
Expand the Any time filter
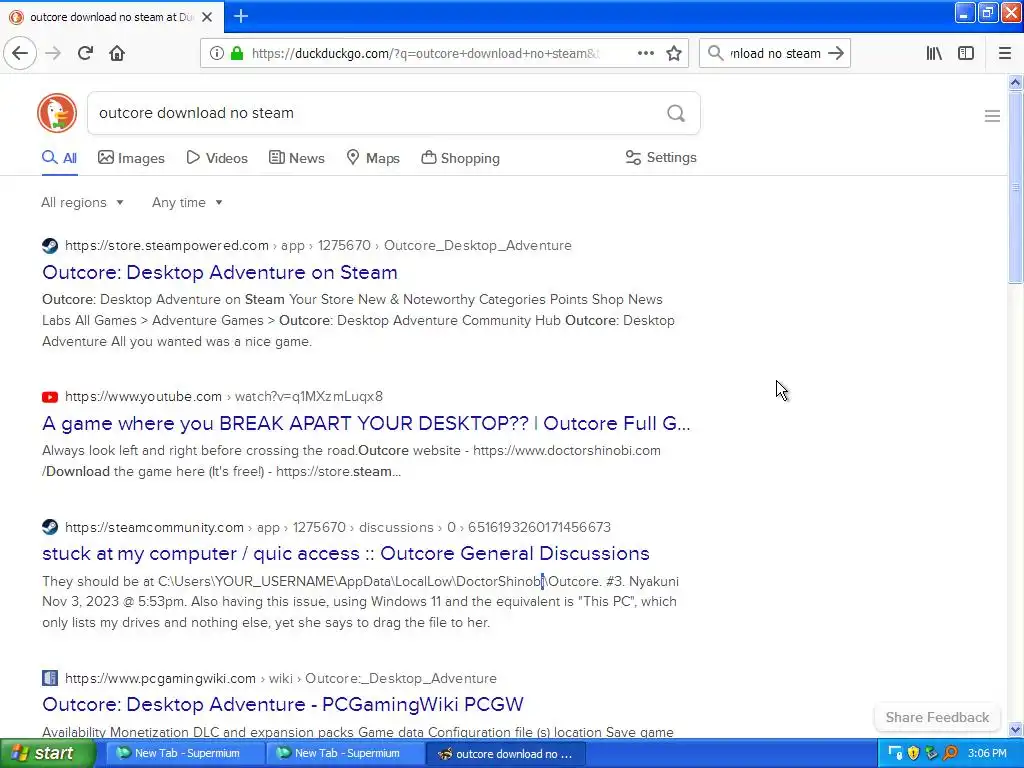pyautogui.click(x=187, y=202)
